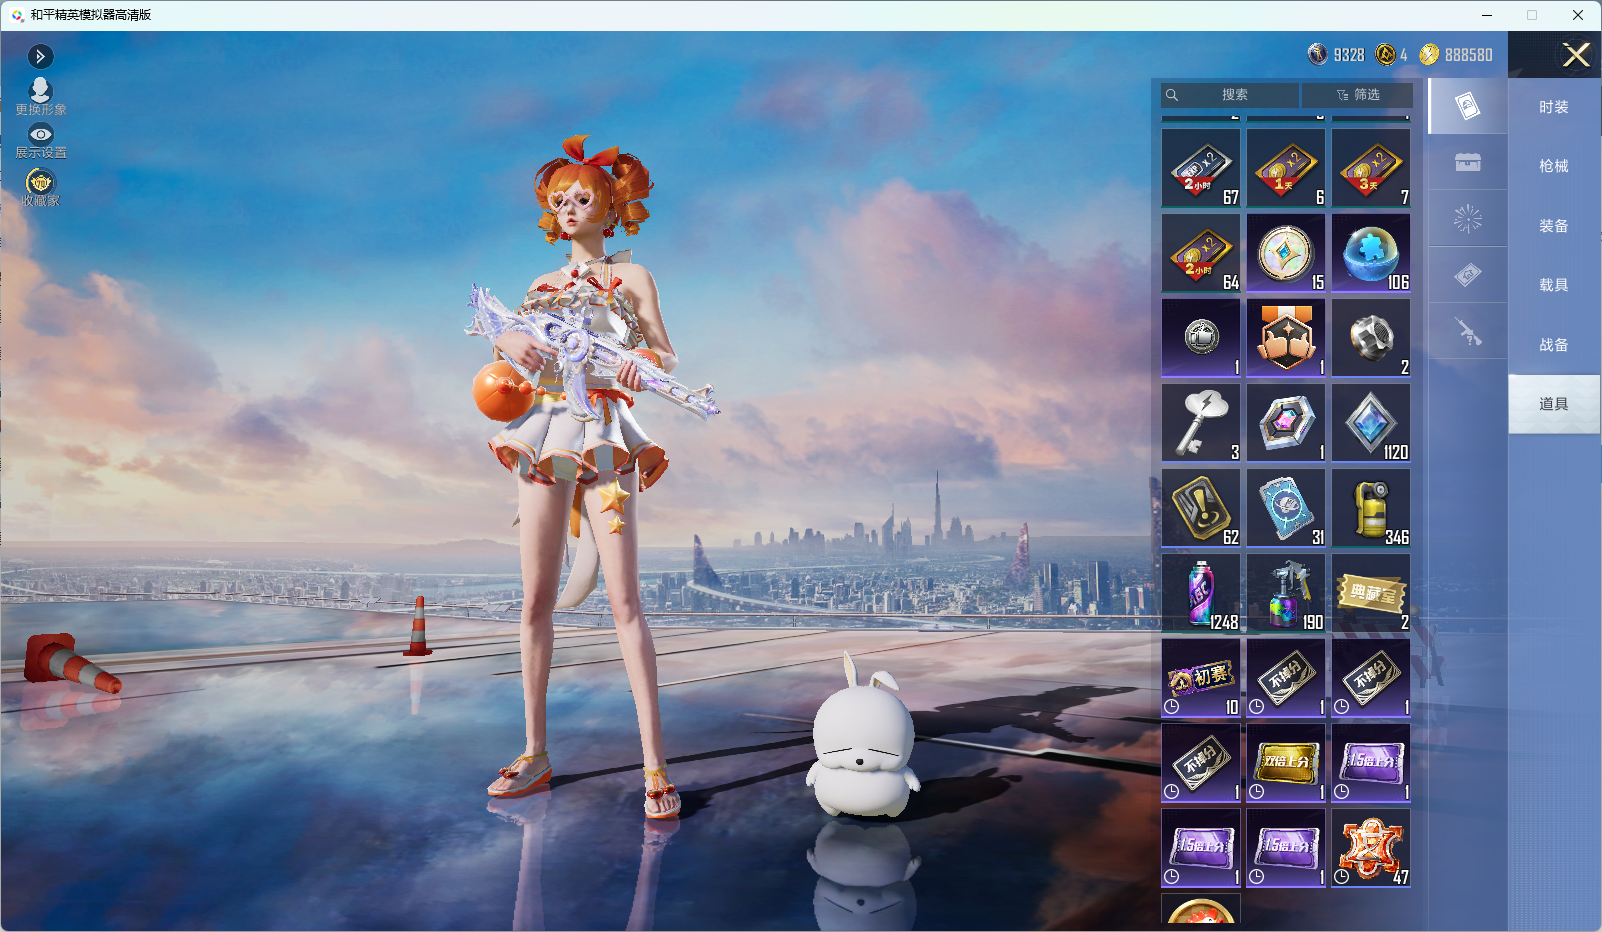This screenshot has width=1602, height=932.
Task: Open the 筛选 filter dropdown
Action: 1357,95
